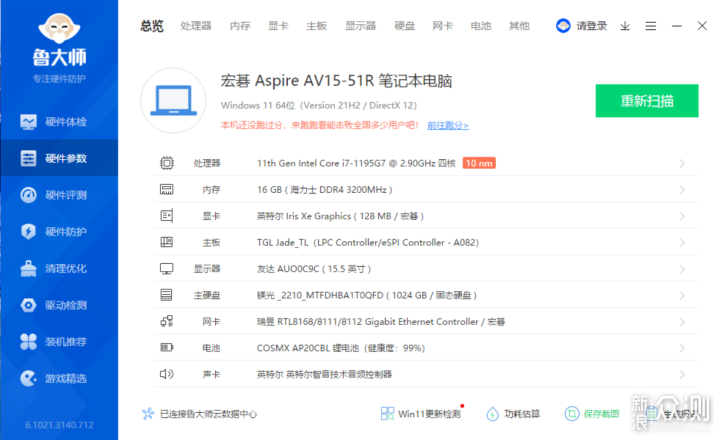Viewport: 720px width, 440px height.
Task: Click version number 6.1021.3140.712
Action: pos(59,425)
